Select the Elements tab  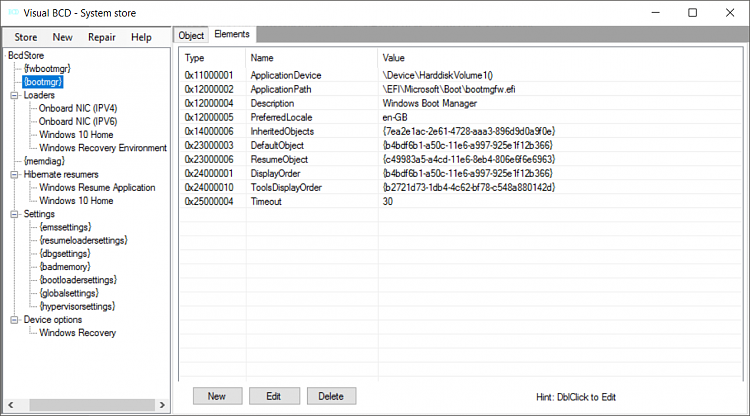pyautogui.click(x=232, y=34)
